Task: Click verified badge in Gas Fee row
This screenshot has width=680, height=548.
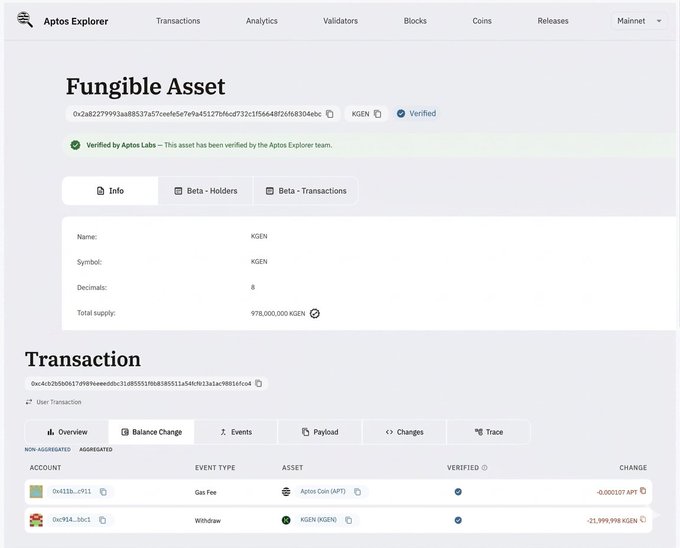Action: tap(458, 492)
